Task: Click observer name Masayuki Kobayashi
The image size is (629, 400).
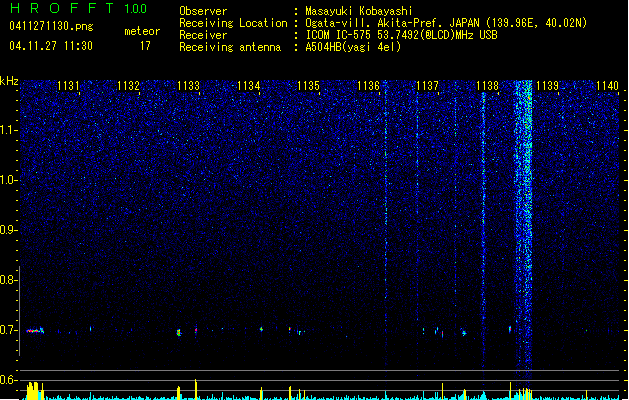Action: pyautogui.click(x=359, y=11)
